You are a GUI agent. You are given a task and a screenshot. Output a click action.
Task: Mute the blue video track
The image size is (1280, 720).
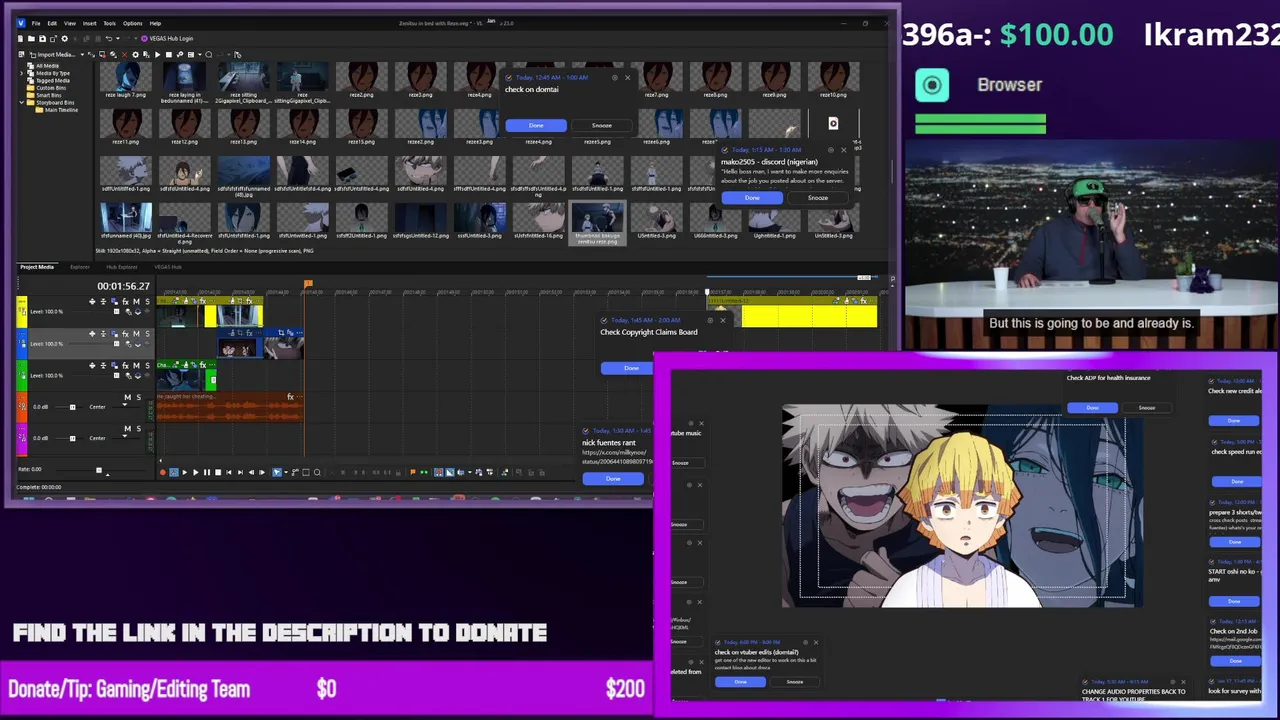tap(136, 334)
